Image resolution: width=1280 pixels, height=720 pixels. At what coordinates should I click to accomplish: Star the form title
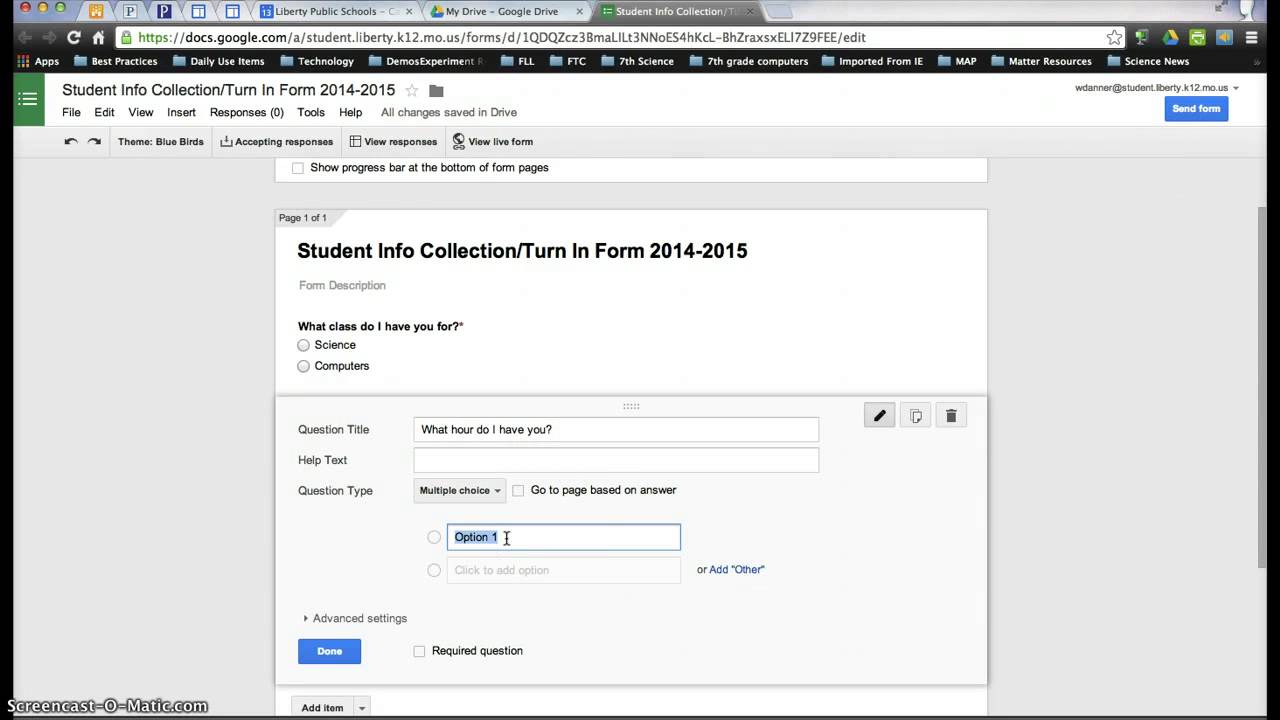412,91
